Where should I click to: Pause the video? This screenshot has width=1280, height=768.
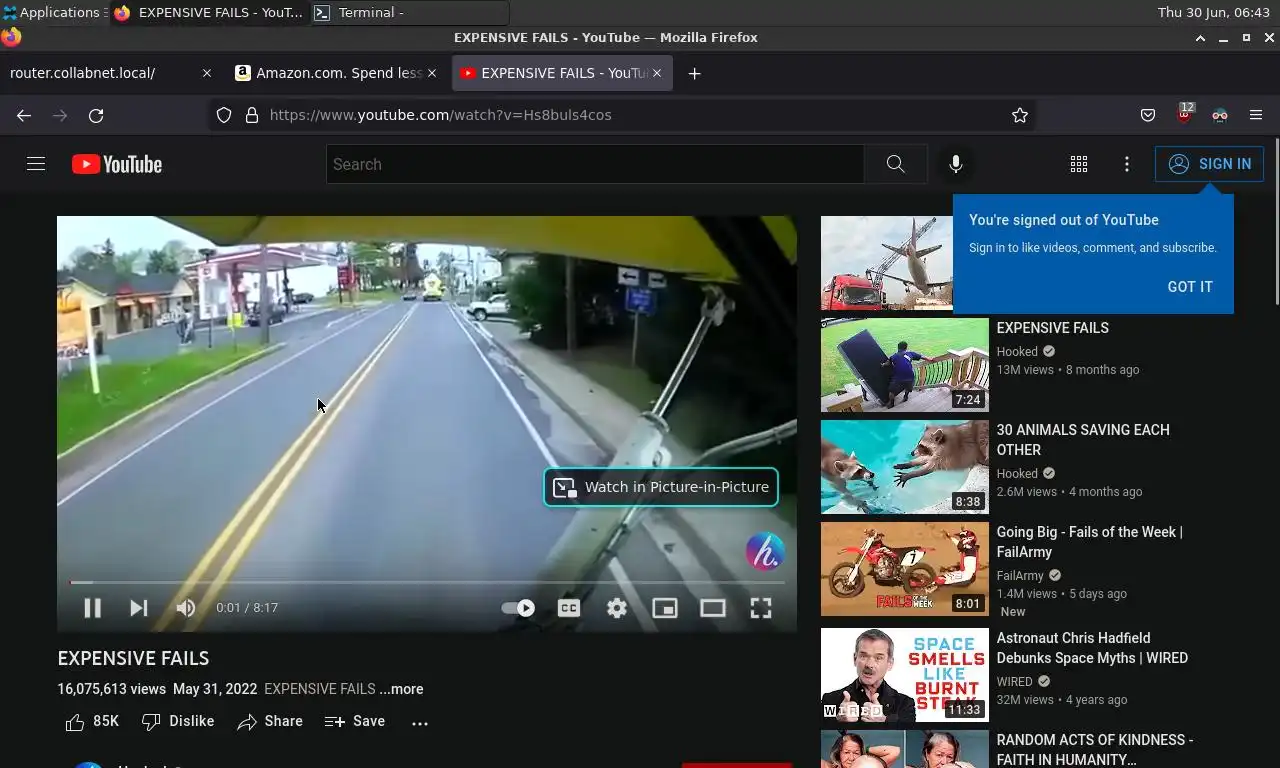point(92,608)
